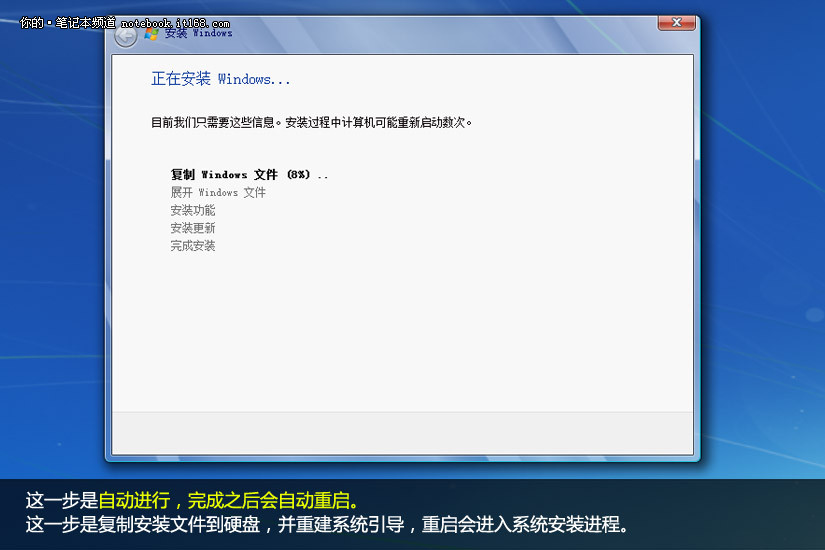Click the 目前我们只需要这些信息 description line

(x=311, y=123)
